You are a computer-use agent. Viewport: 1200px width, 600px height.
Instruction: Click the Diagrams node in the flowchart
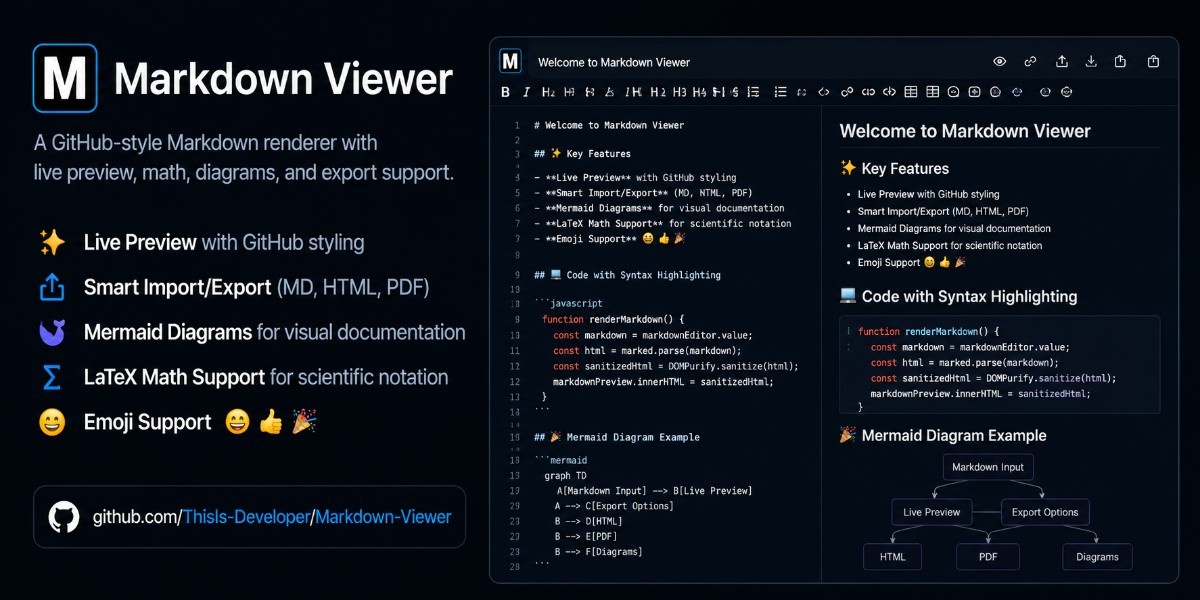click(x=1097, y=557)
